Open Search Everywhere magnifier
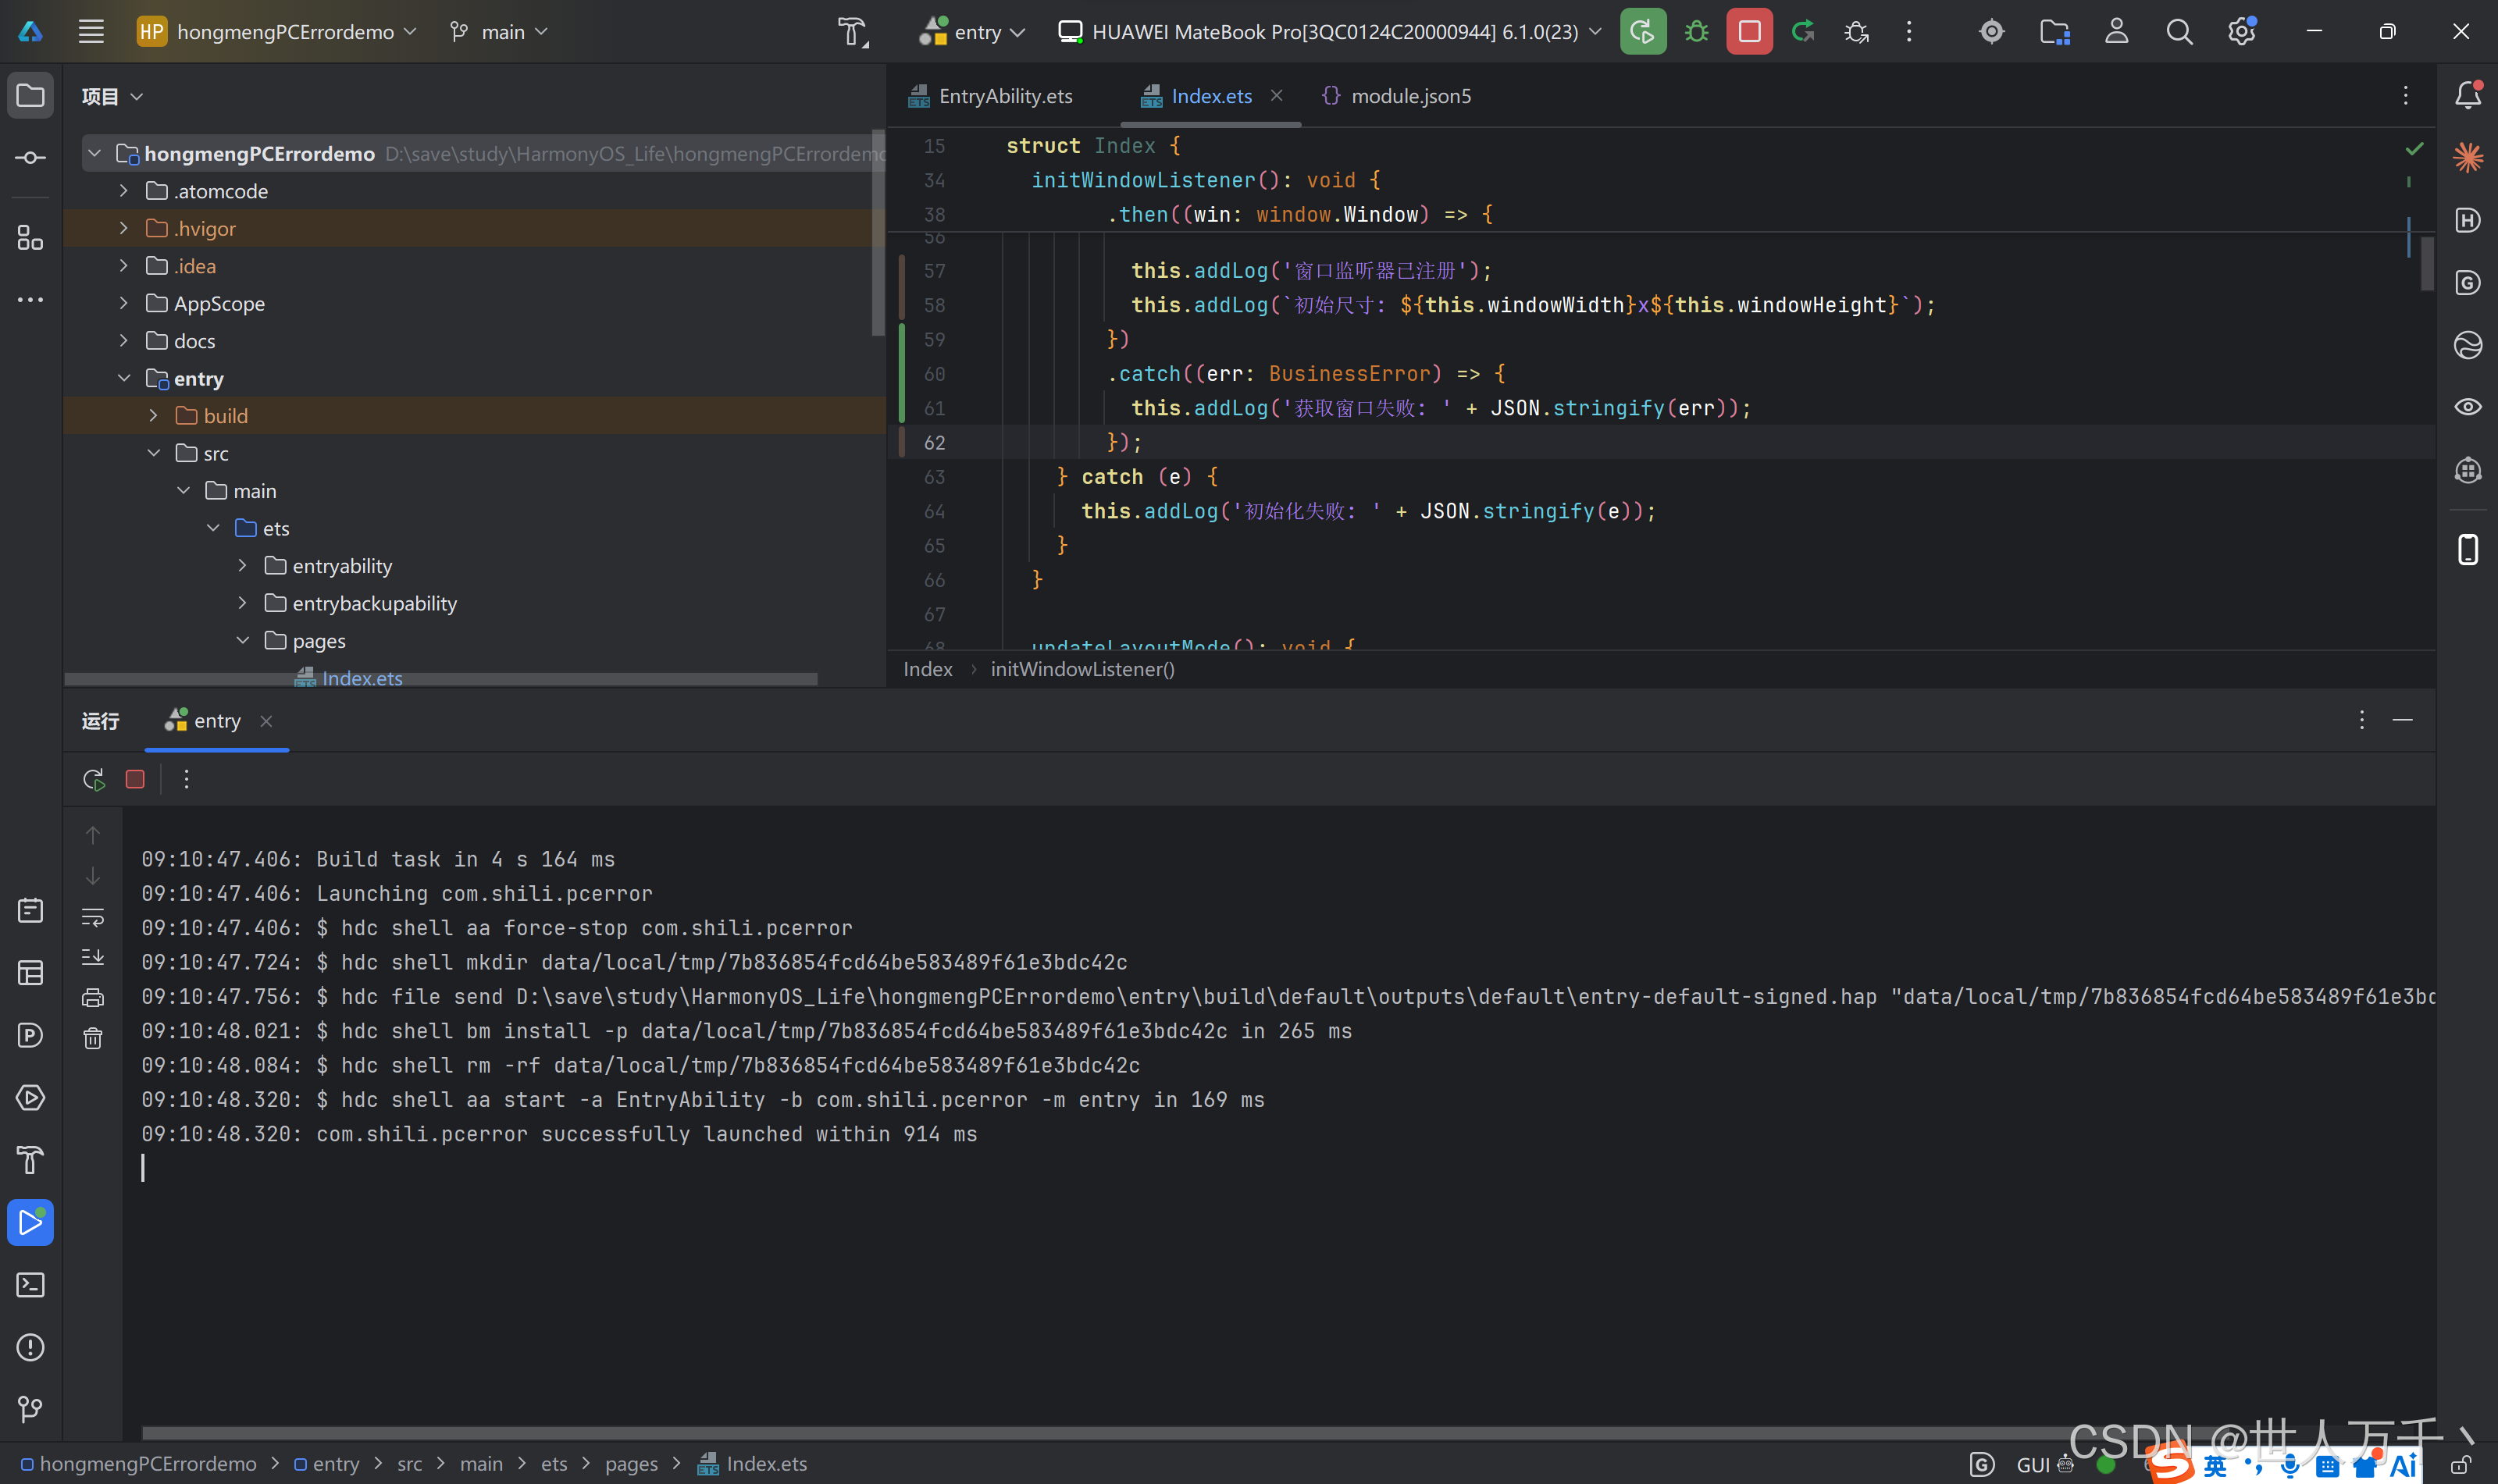 [2179, 31]
